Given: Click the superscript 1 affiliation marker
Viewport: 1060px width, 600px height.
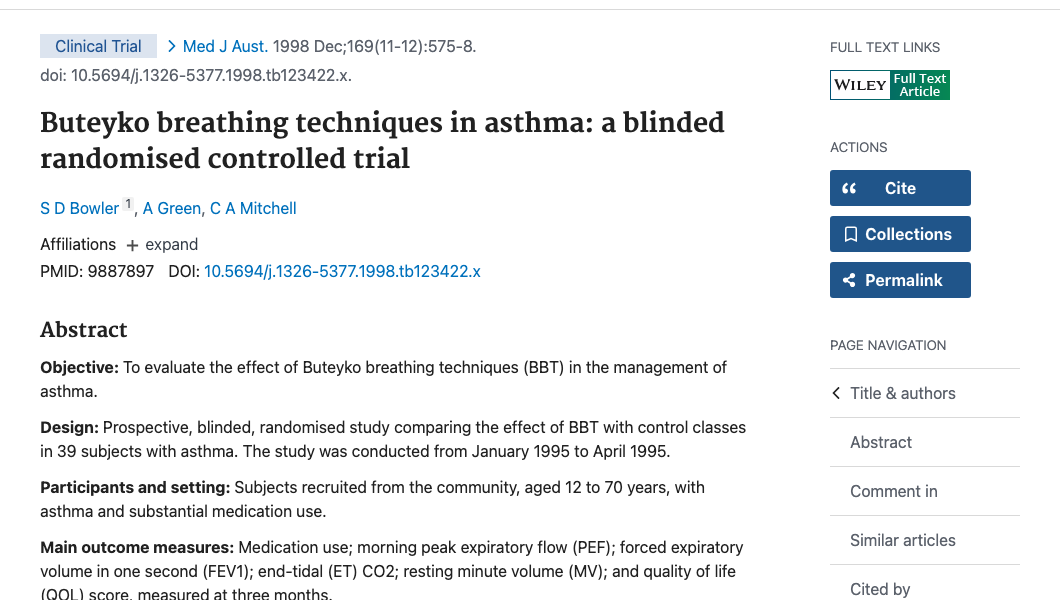Looking at the screenshot, I should tap(128, 203).
